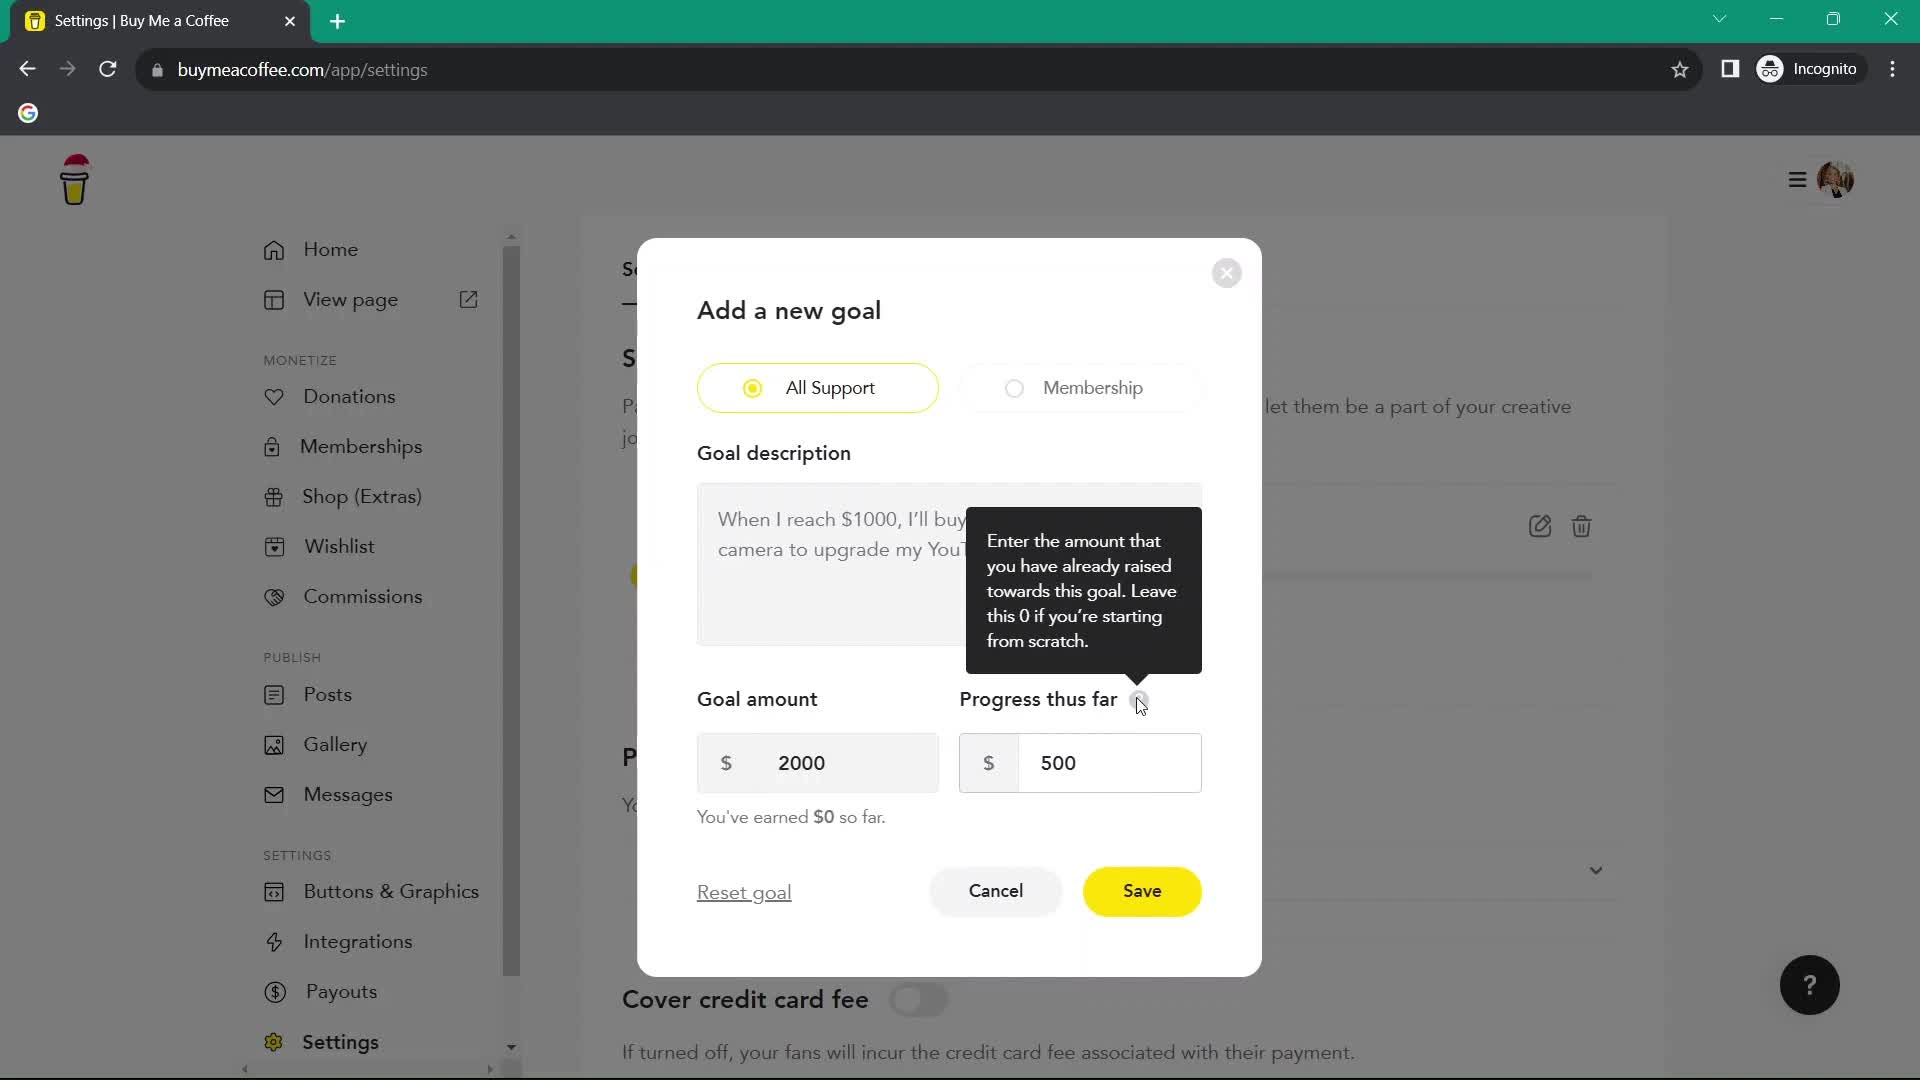Viewport: 1920px width, 1080px height.
Task: Click the Settings menu item
Action: coord(340,1042)
